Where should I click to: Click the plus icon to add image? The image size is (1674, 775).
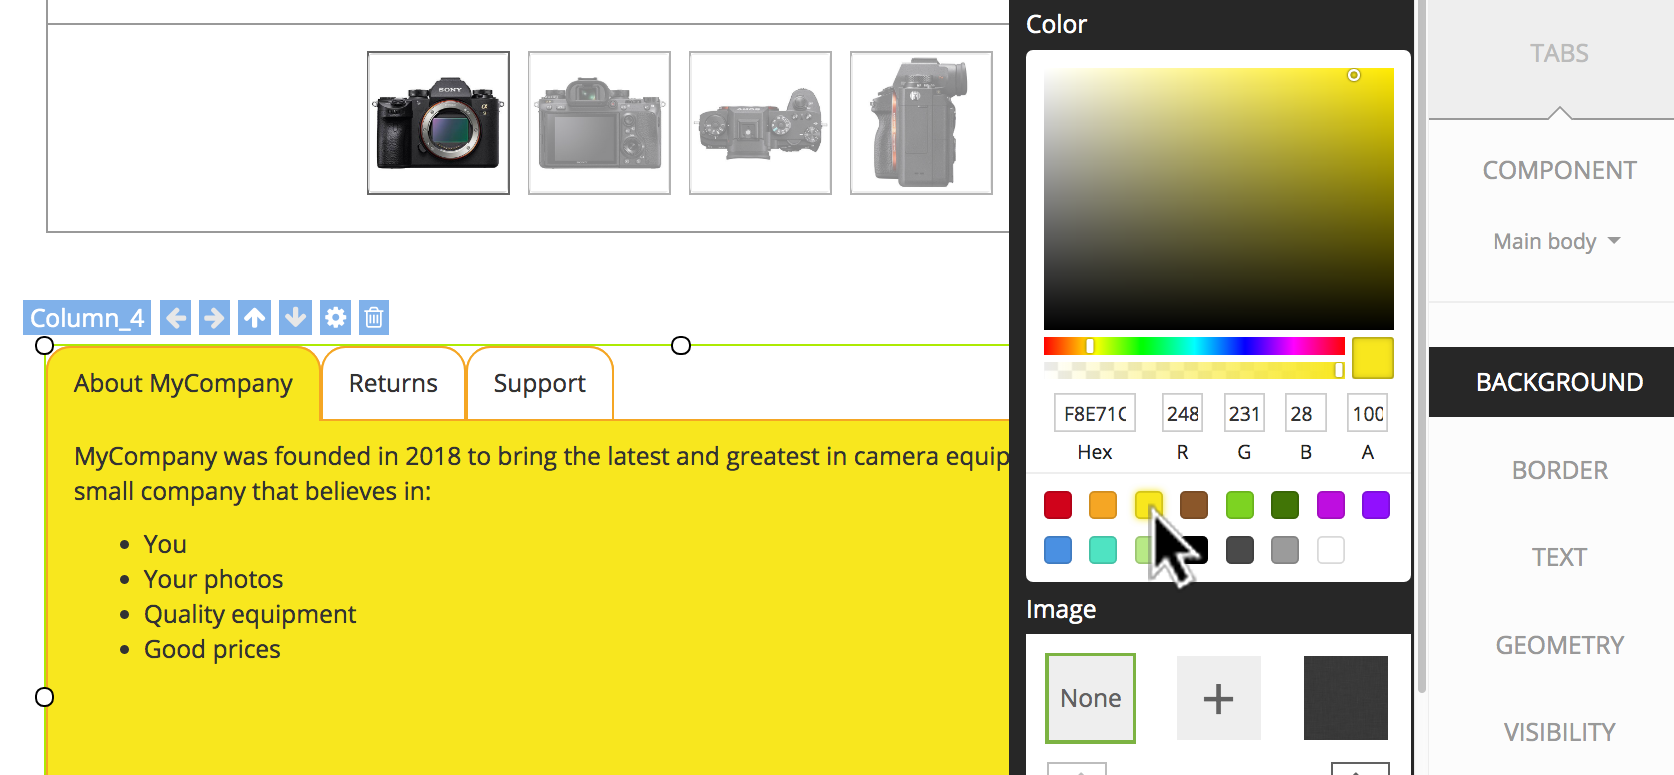(1218, 698)
